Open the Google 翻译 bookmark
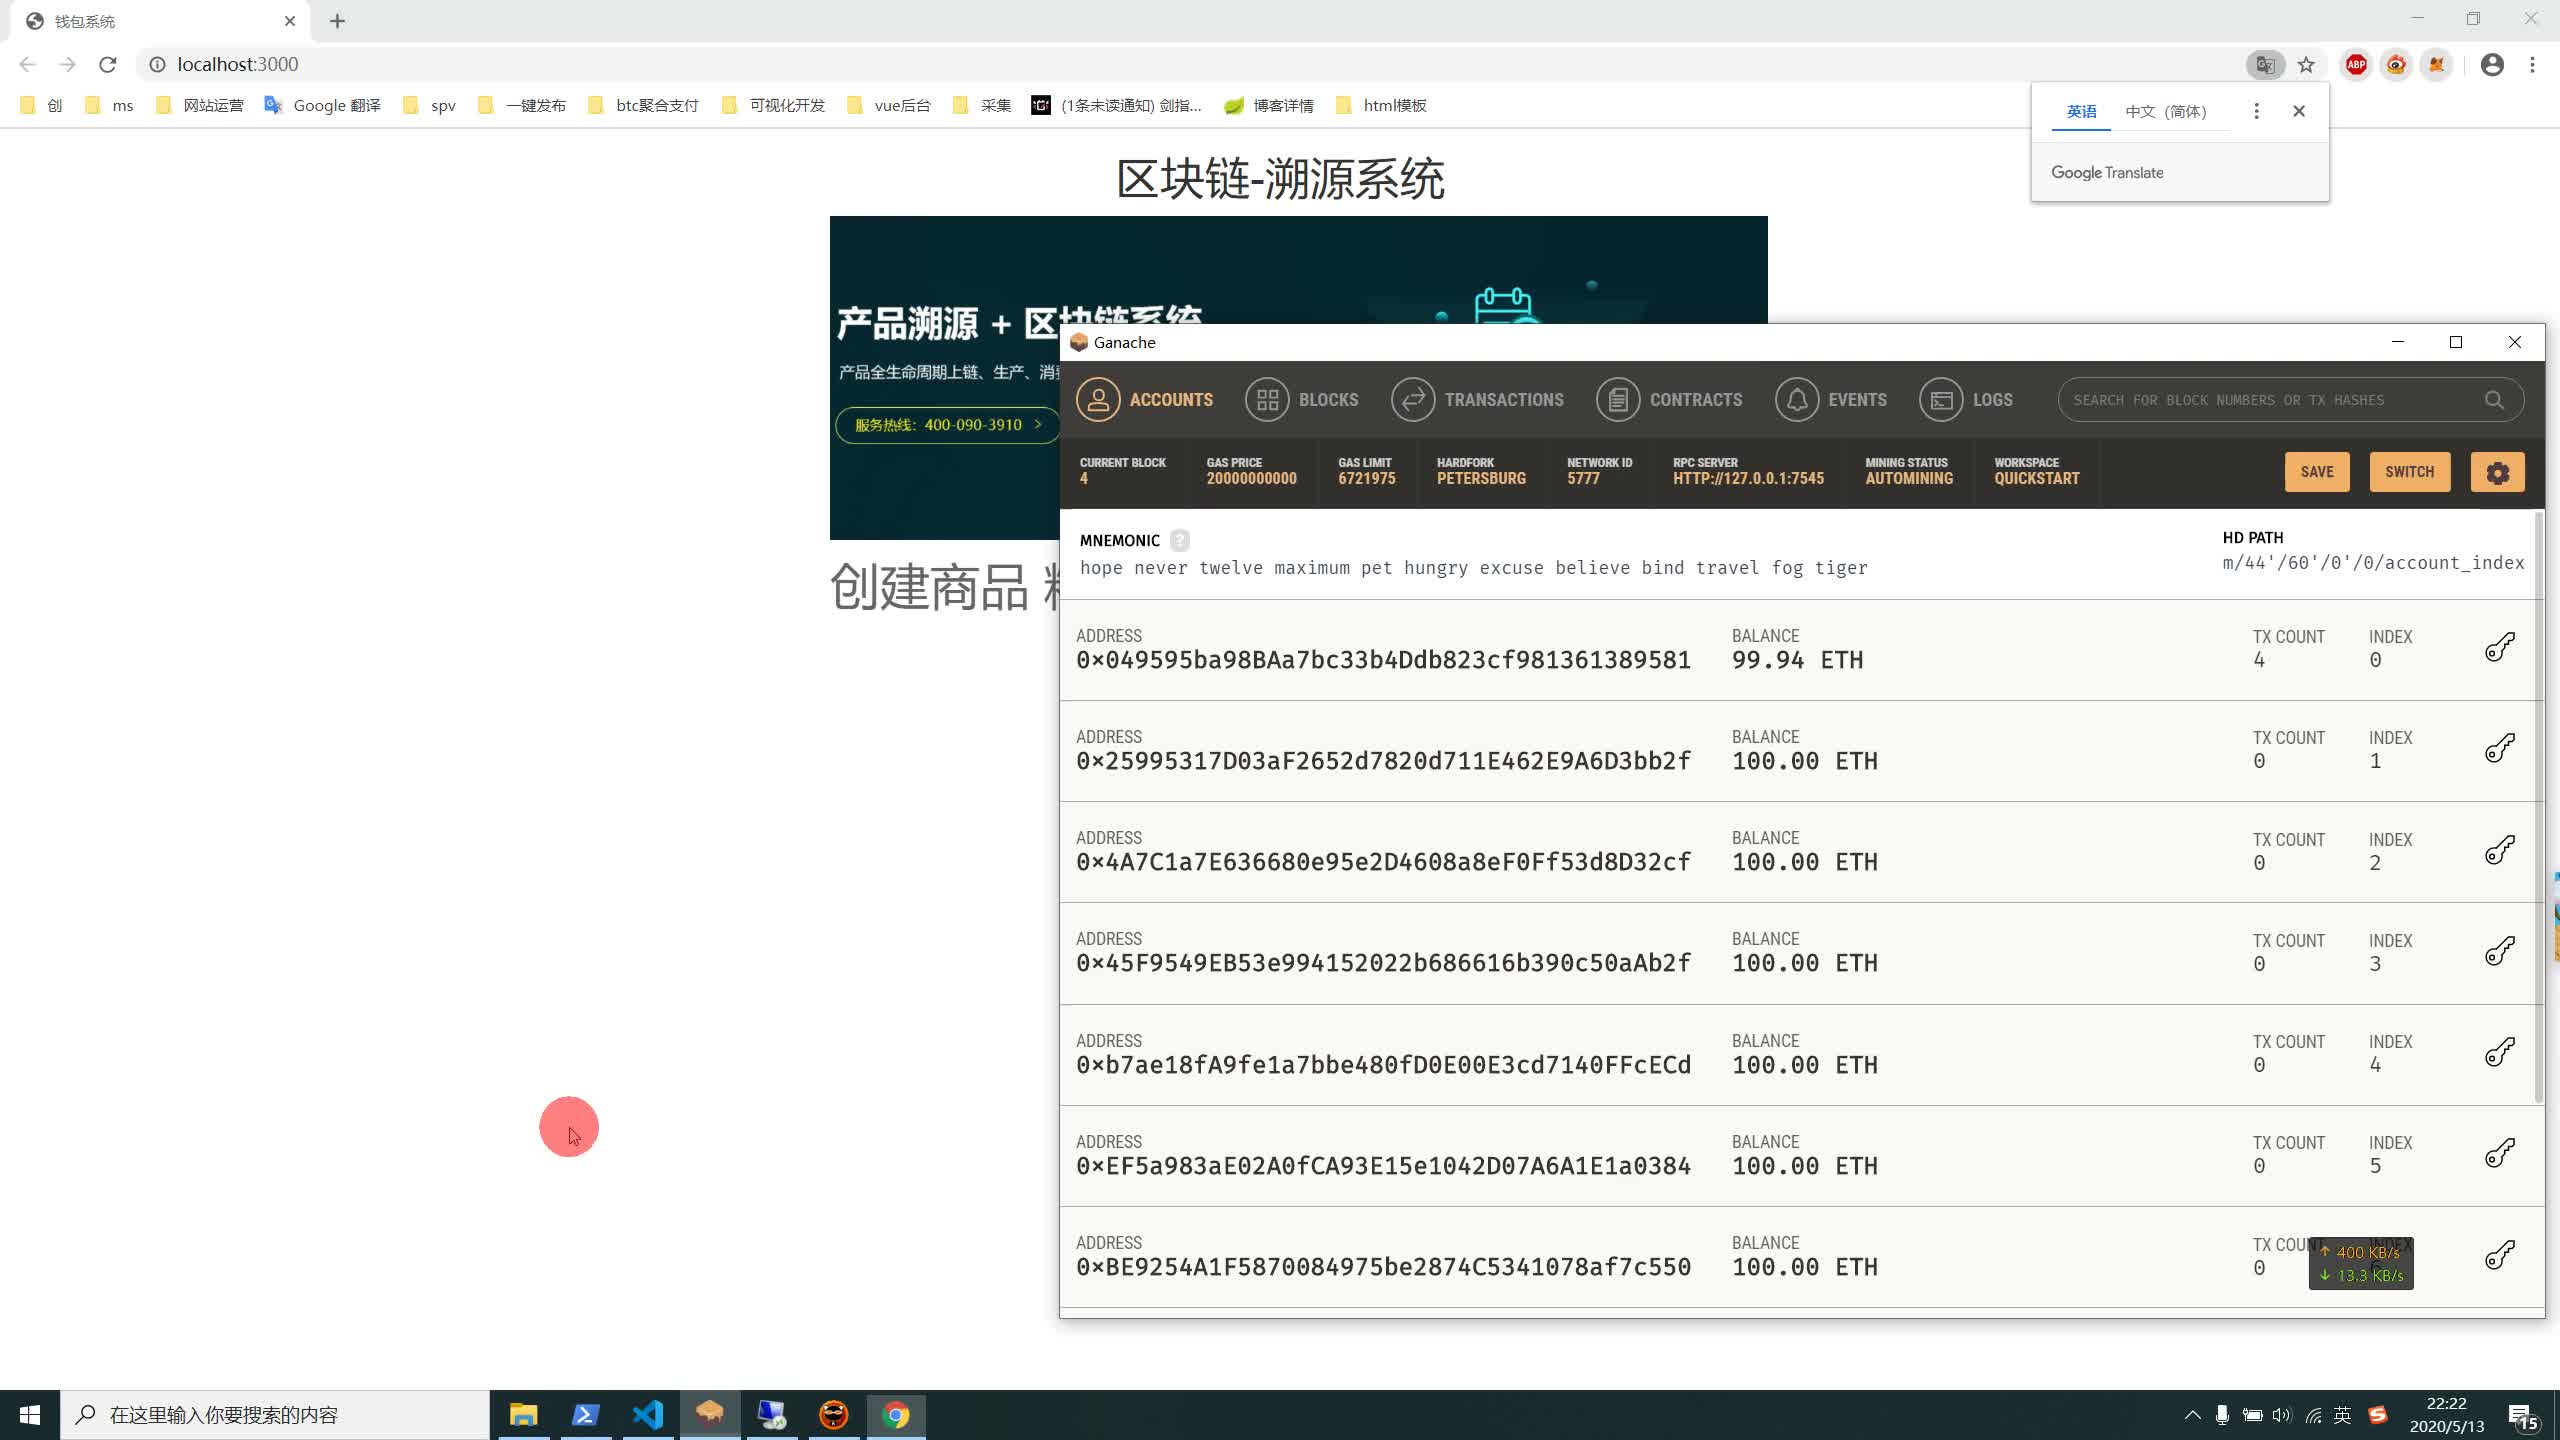Screen dimensions: 2560x1440 322,105
